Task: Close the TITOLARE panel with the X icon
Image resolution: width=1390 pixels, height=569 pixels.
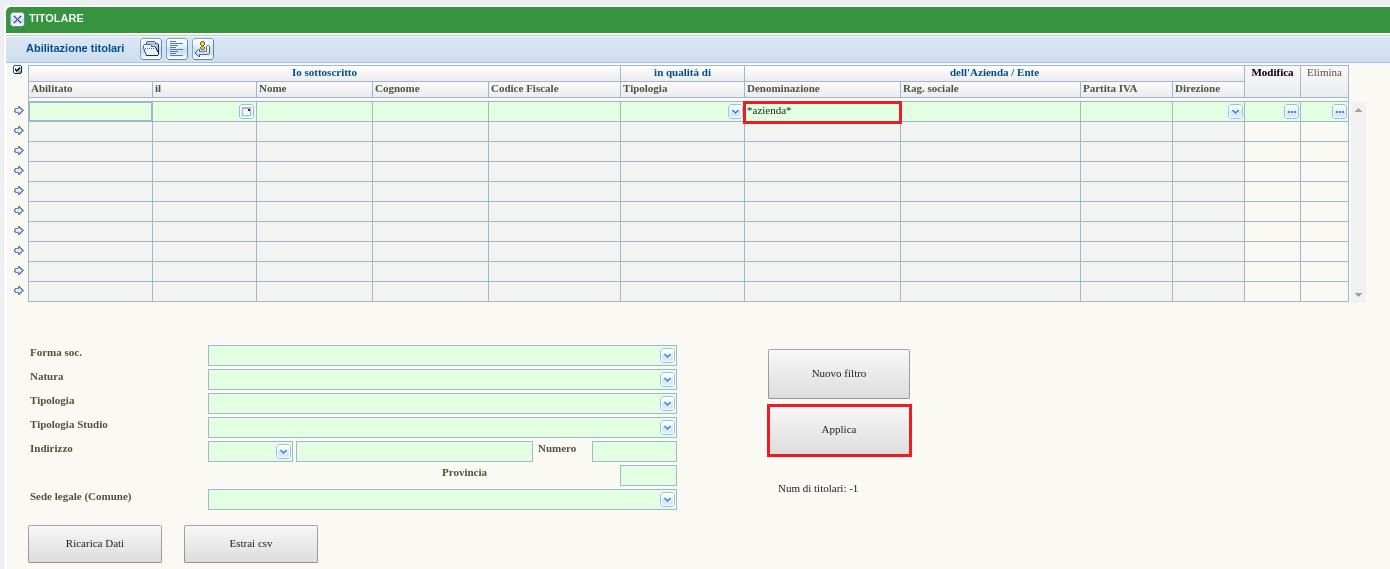Action: (x=17, y=19)
